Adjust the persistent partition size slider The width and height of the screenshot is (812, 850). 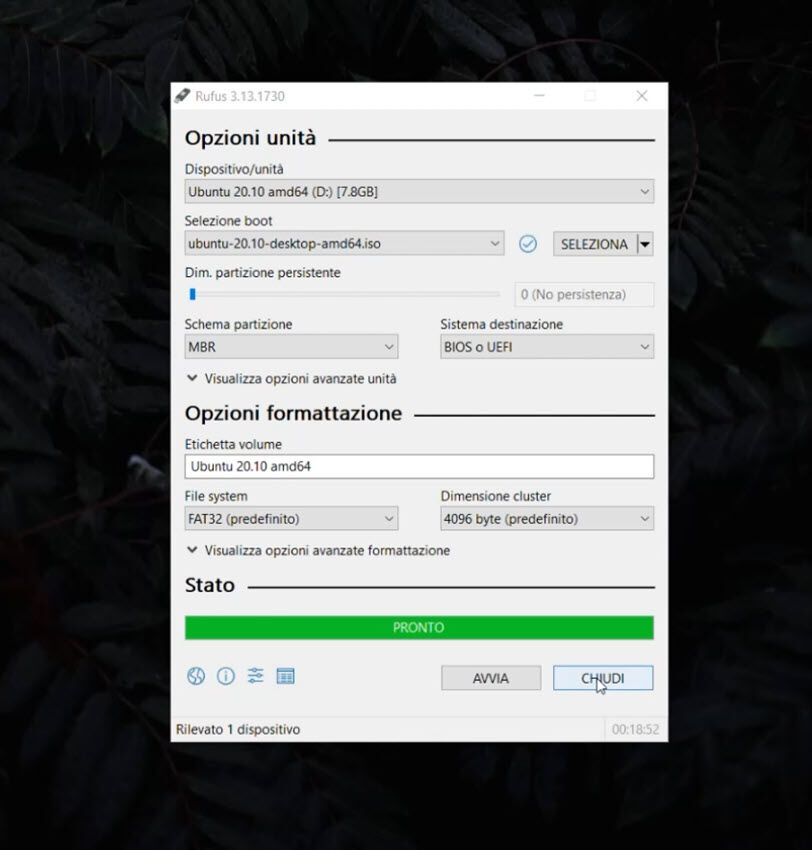(193, 293)
